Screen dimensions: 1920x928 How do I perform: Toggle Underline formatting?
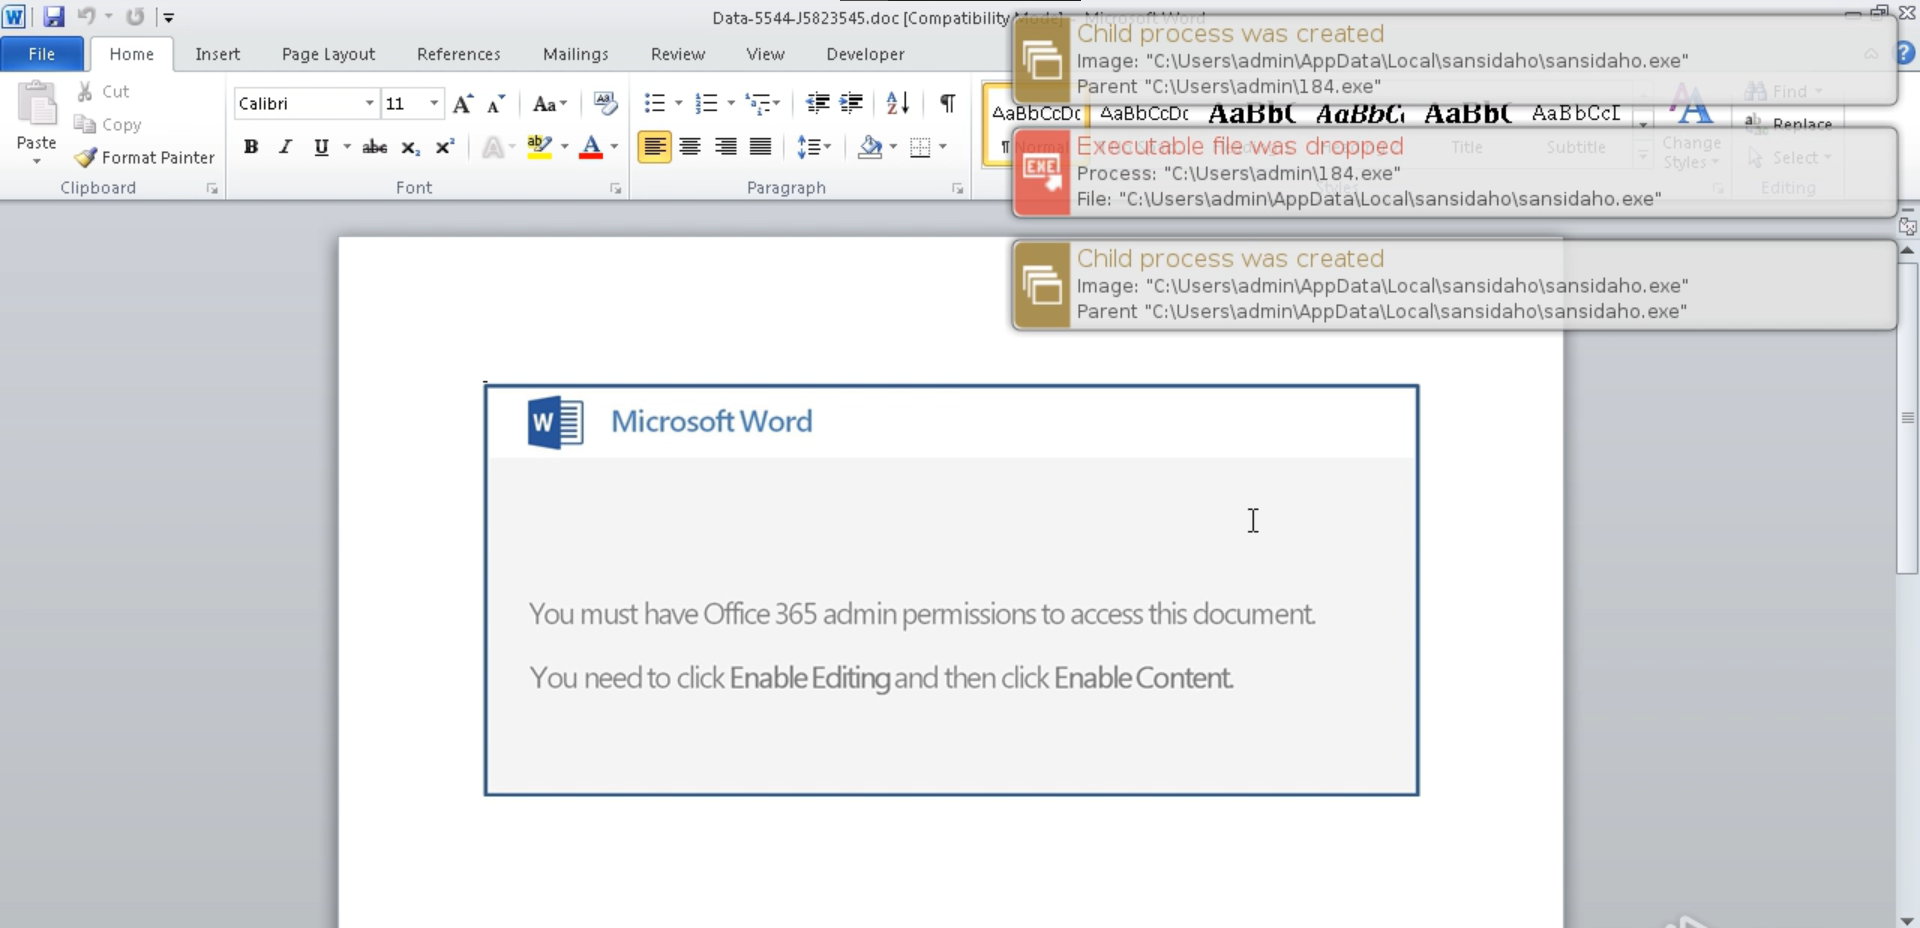(x=321, y=147)
